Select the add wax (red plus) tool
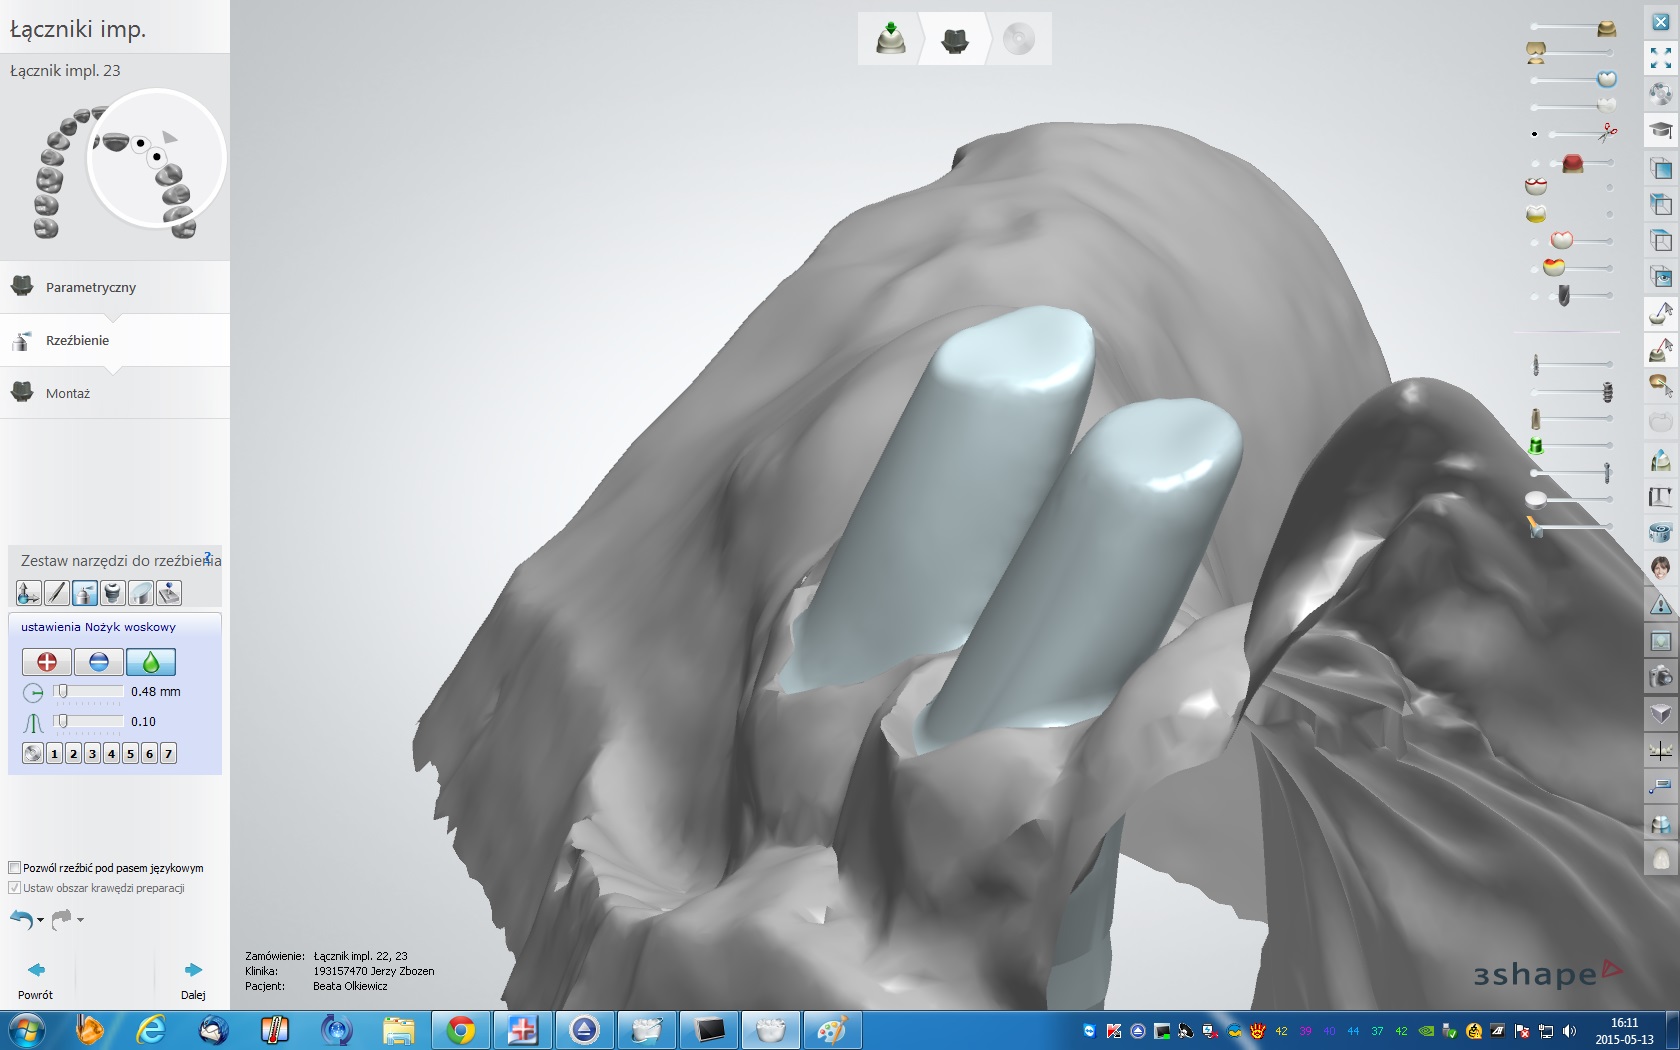 pos(46,662)
